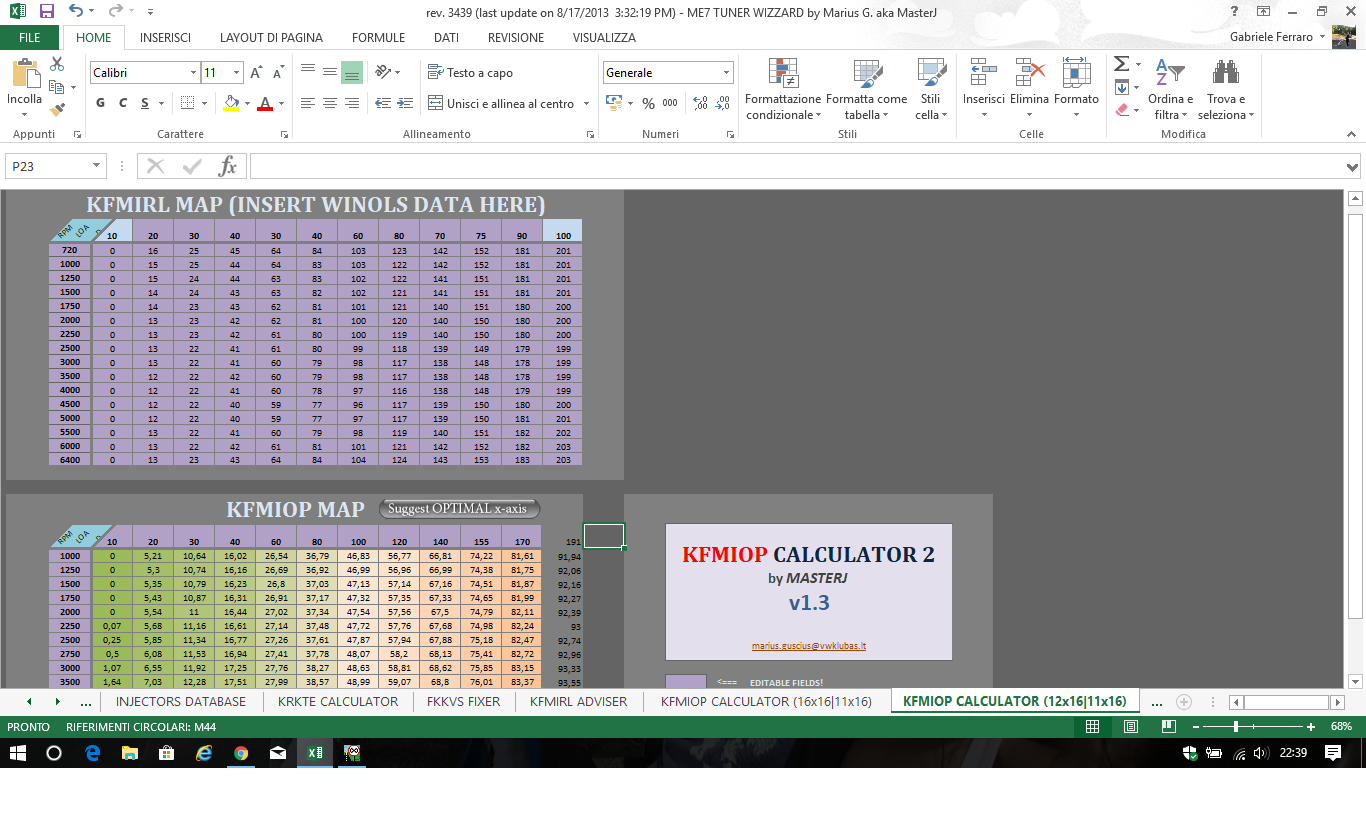The height and width of the screenshot is (833, 1366).
Task: Open KRKTE CALCULATOR sheet tab
Action: click(x=338, y=702)
